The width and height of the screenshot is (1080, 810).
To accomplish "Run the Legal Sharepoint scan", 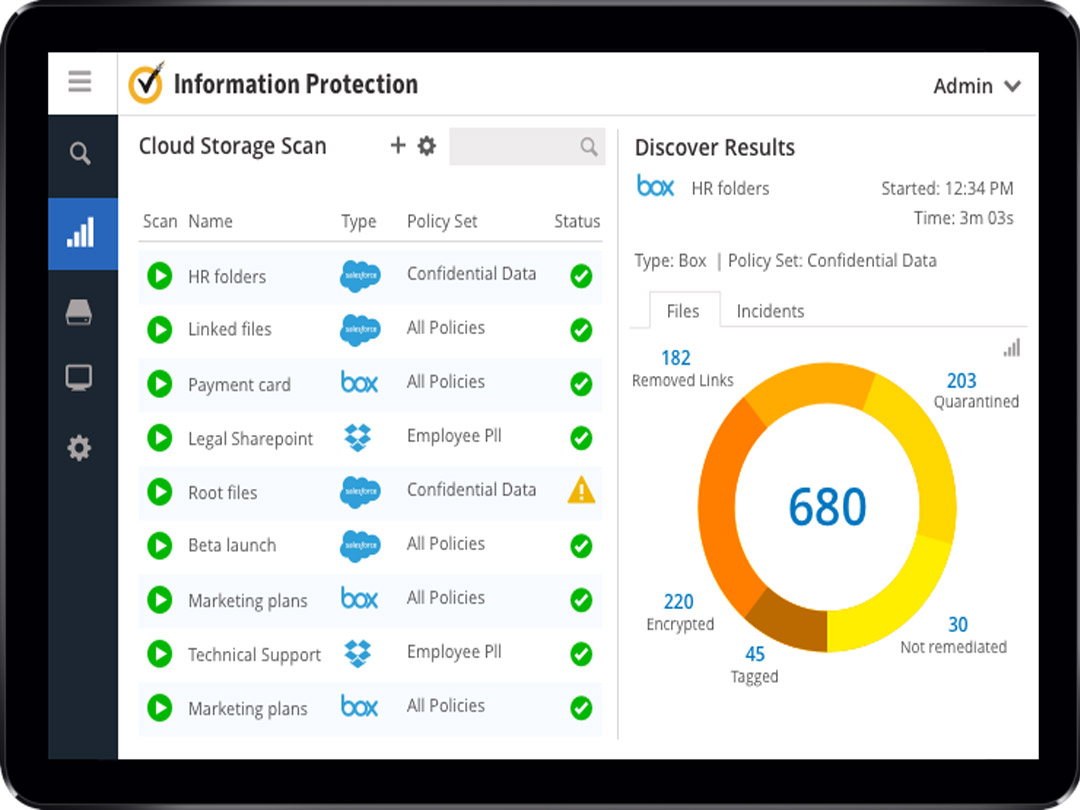I will [x=160, y=438].
